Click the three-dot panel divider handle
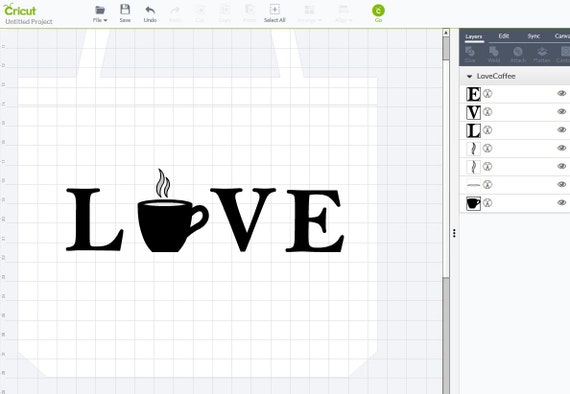 point(454,233)
